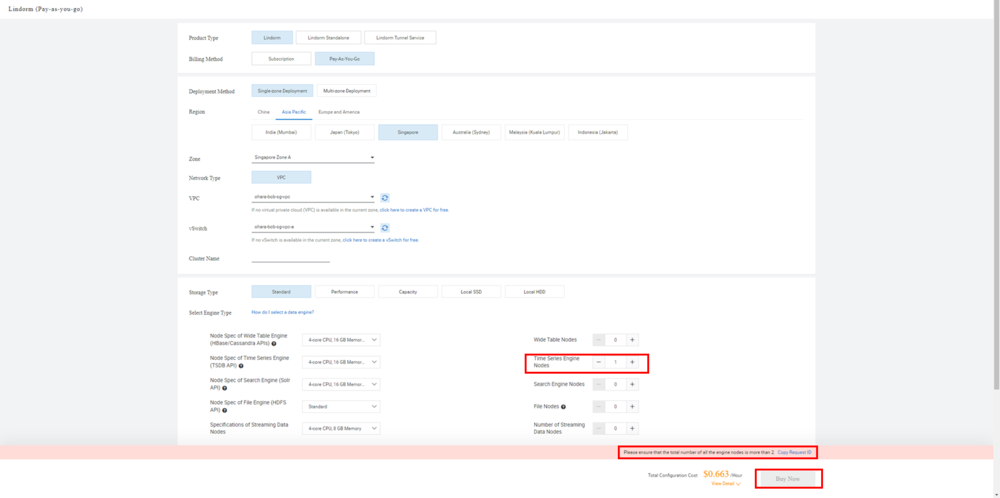Open help tooltip for Time Series Engine spec

click(x=242, y=366)
